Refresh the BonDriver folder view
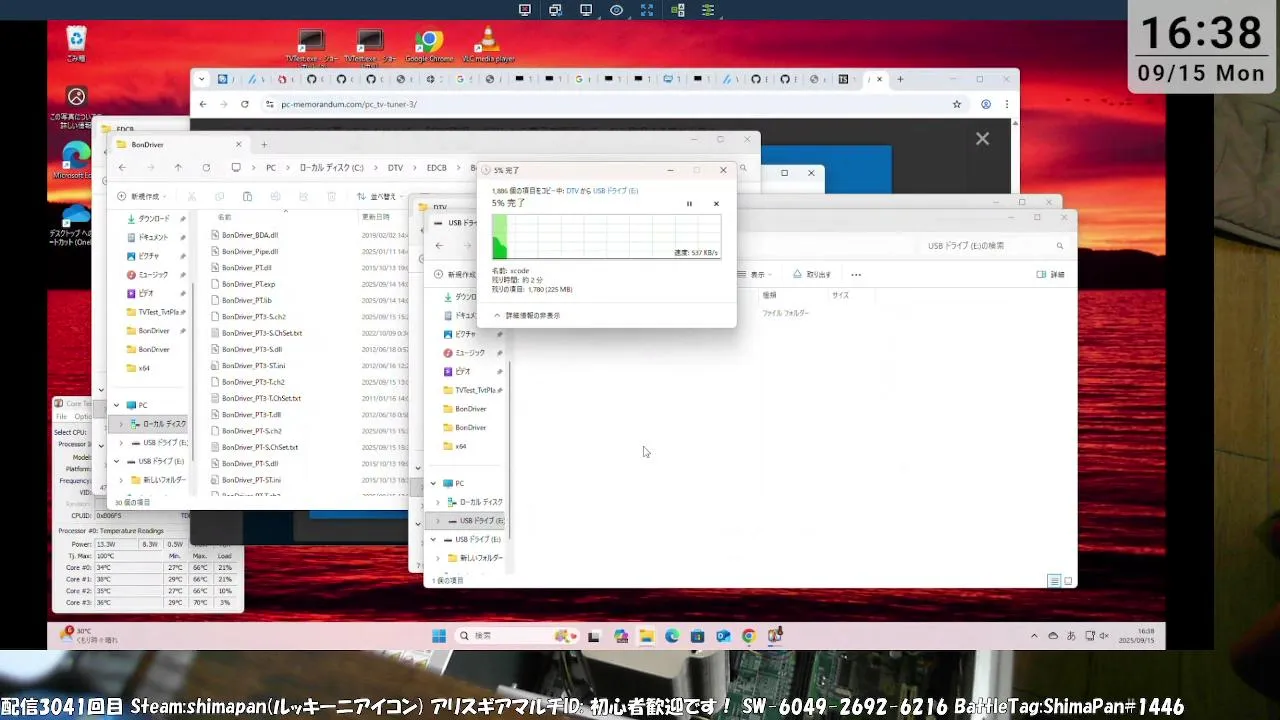1280x720 pixels. tap(206, 168)
